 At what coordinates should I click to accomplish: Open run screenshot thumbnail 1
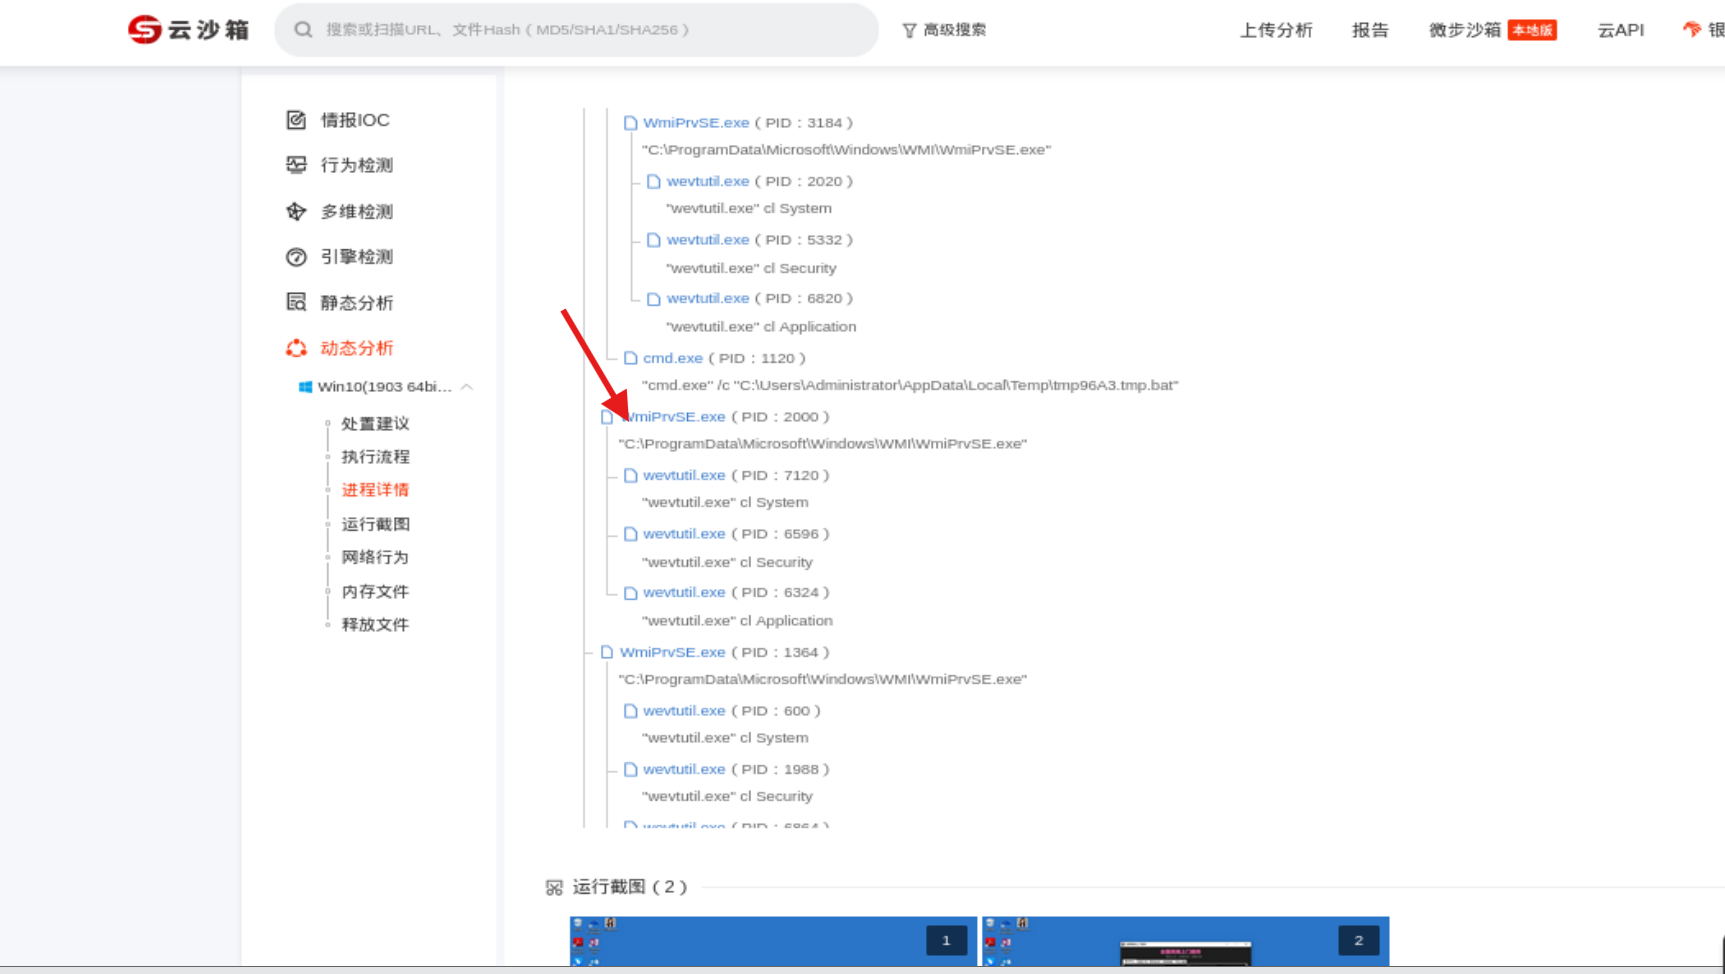point(773,941)
